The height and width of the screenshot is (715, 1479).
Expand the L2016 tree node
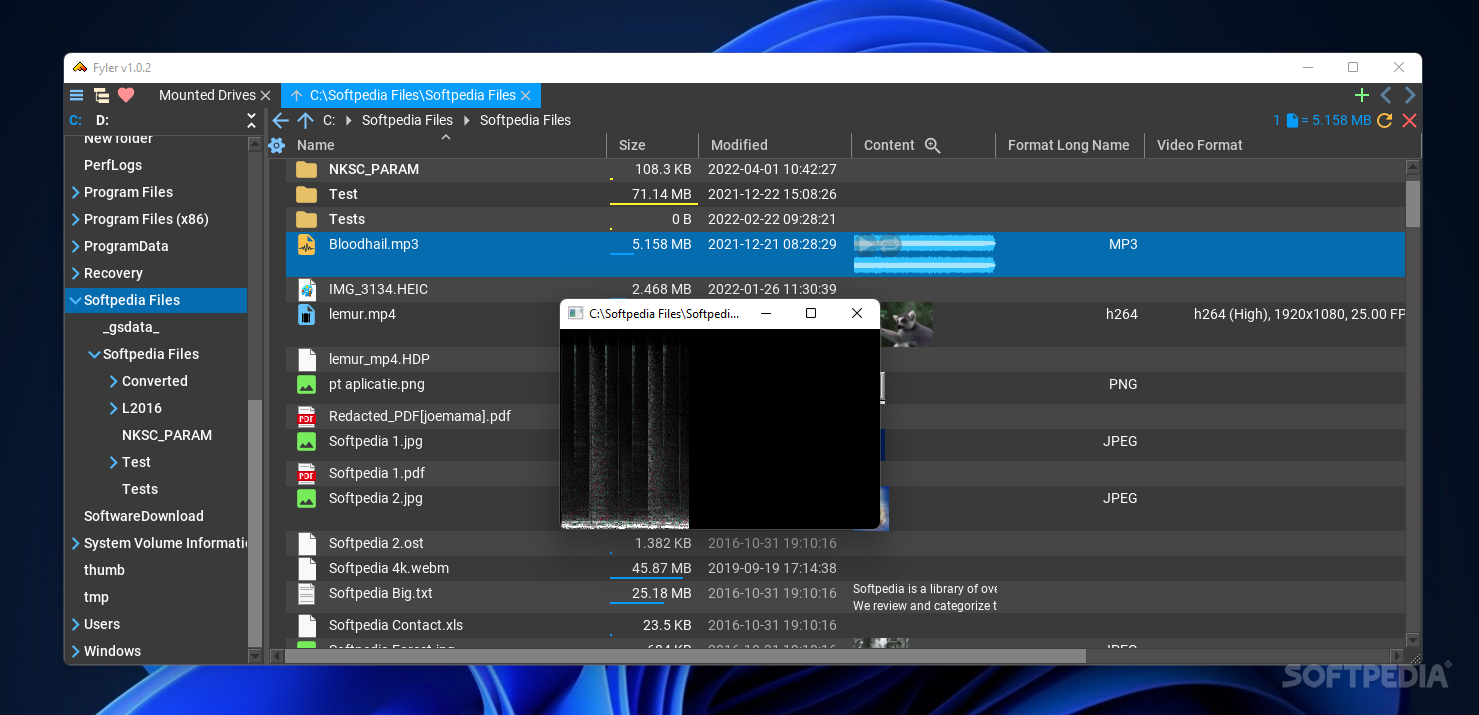click(x=114, y=408)
